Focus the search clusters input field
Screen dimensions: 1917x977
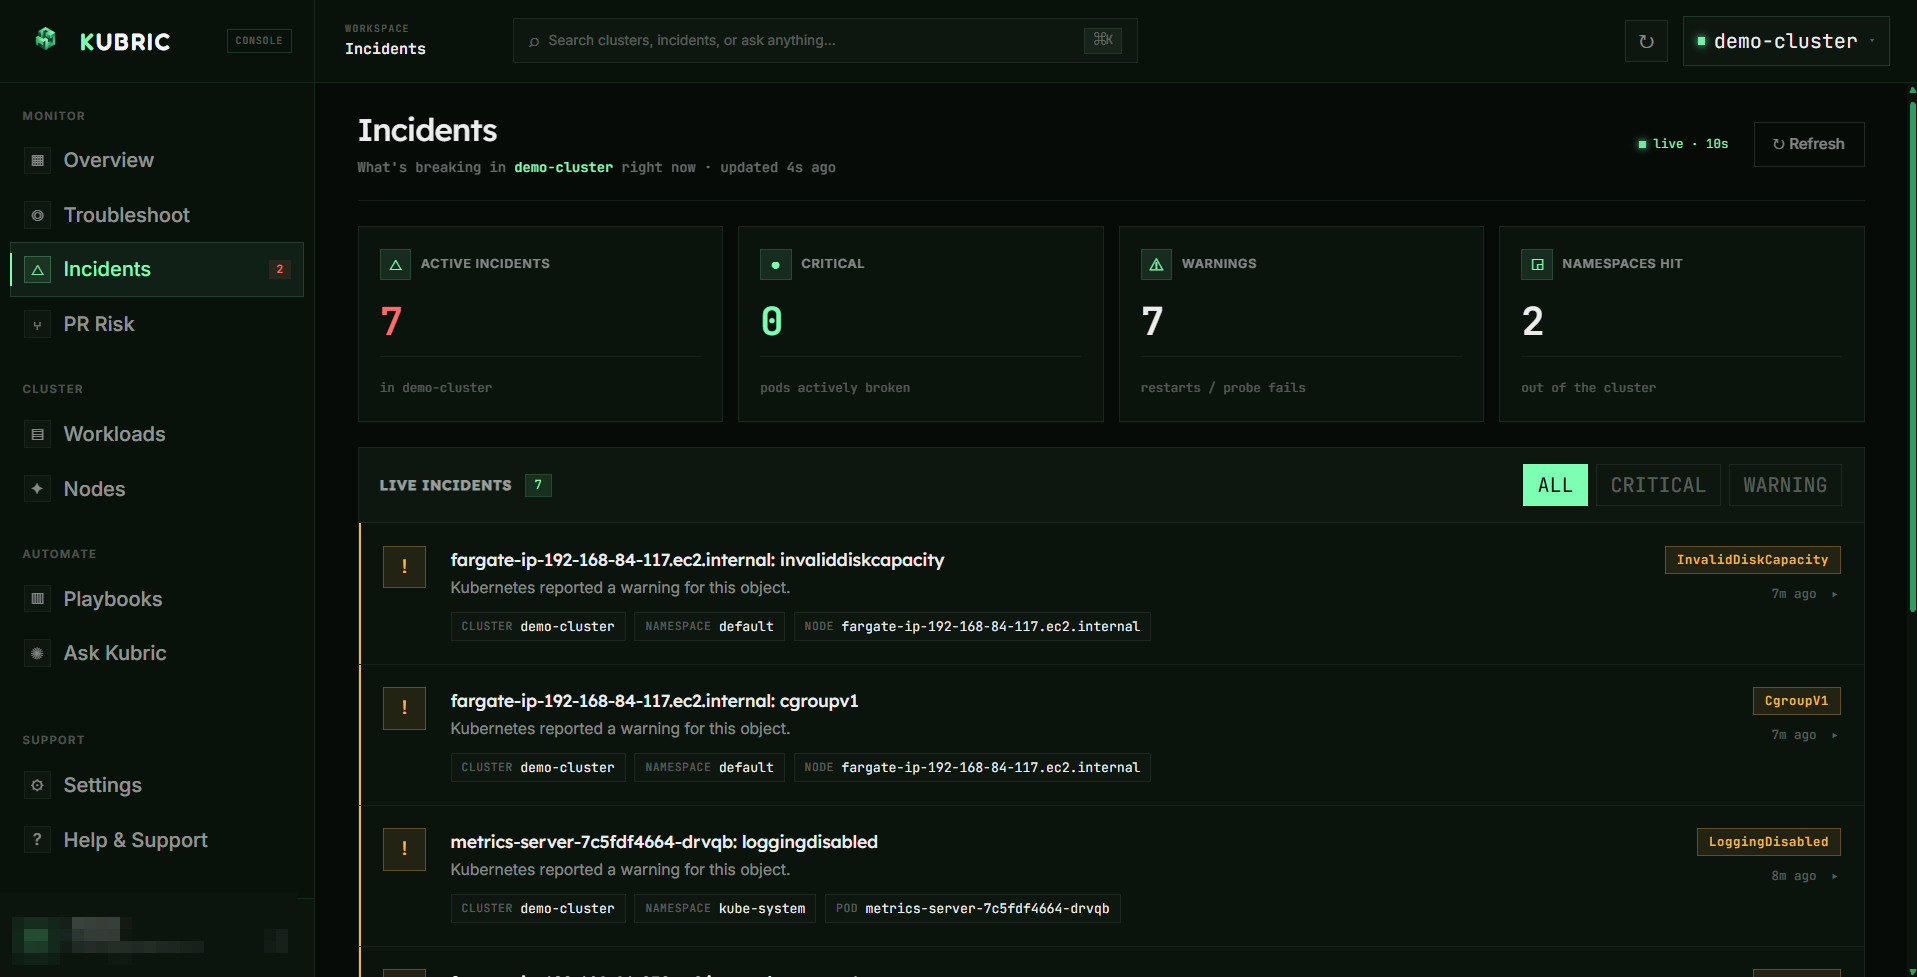(x=825, y=40)
